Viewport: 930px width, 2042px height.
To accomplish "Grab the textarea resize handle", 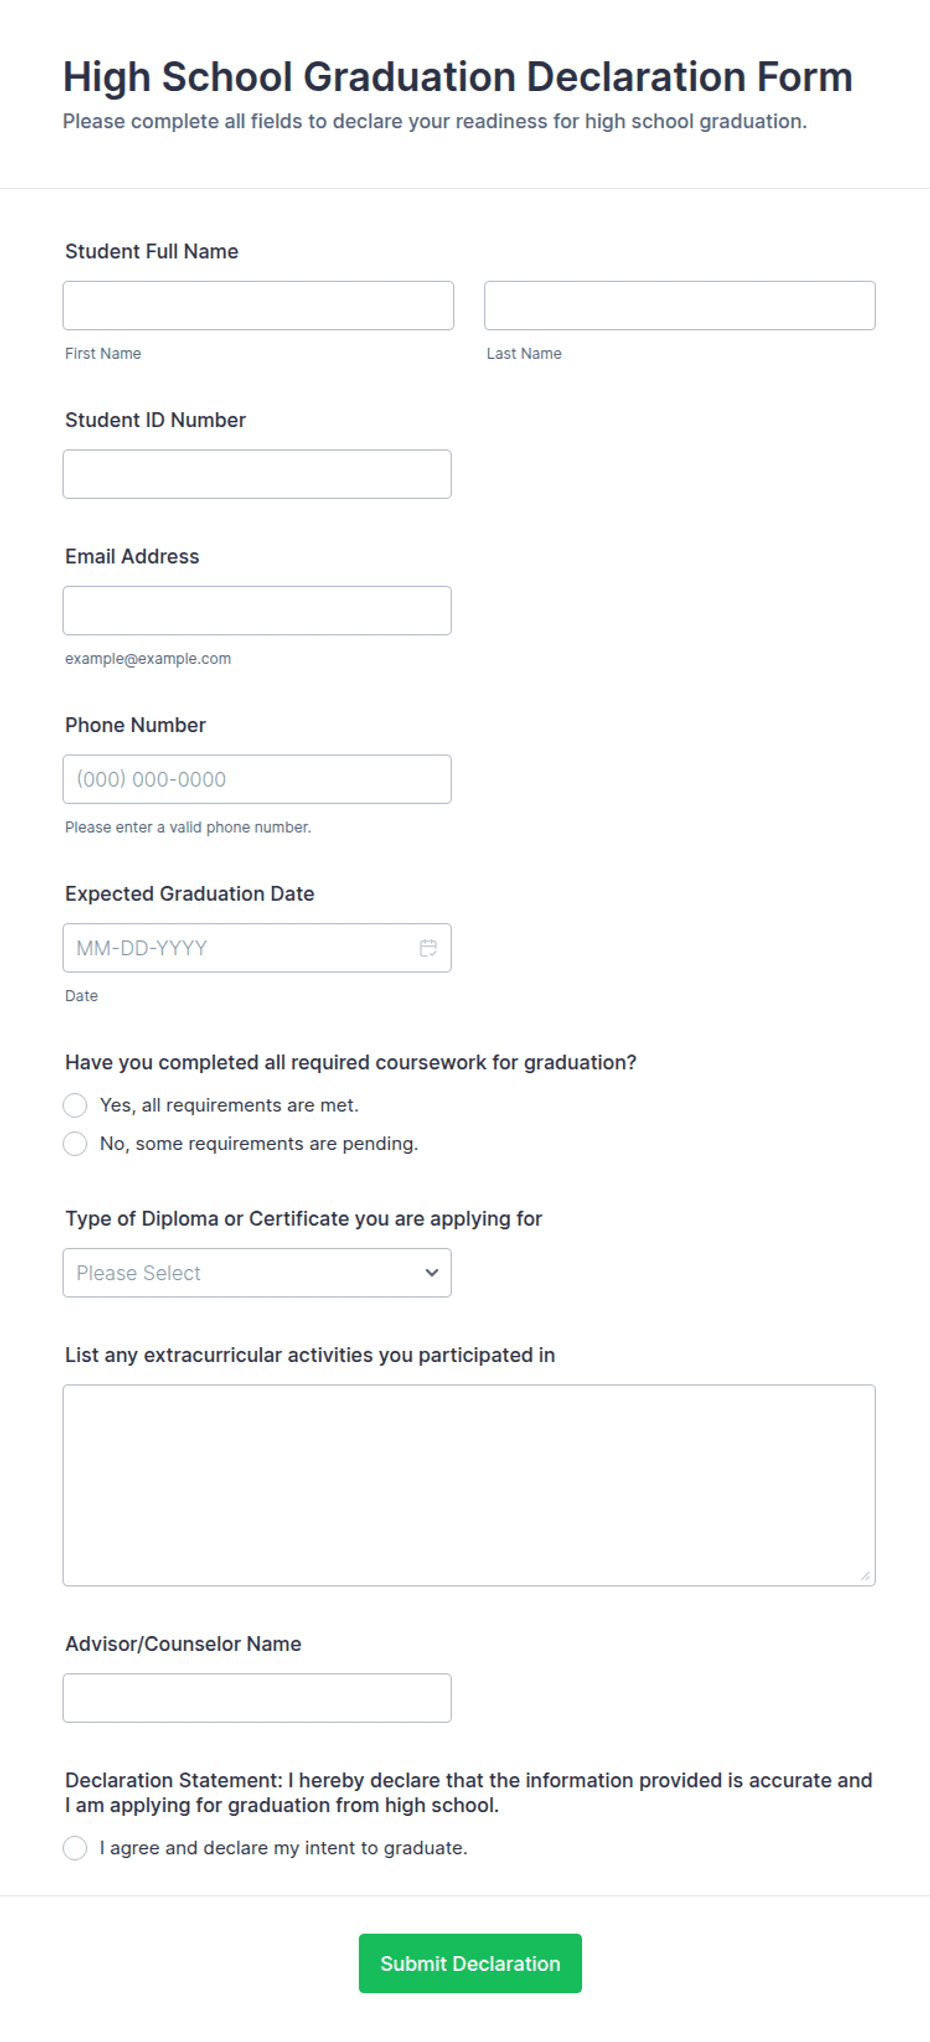I will pos(865,1576).
